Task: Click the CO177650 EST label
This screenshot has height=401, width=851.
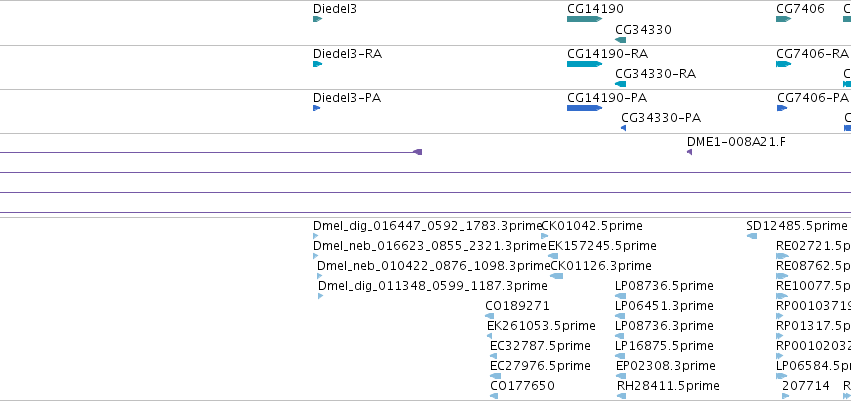Action: [522, 386]
